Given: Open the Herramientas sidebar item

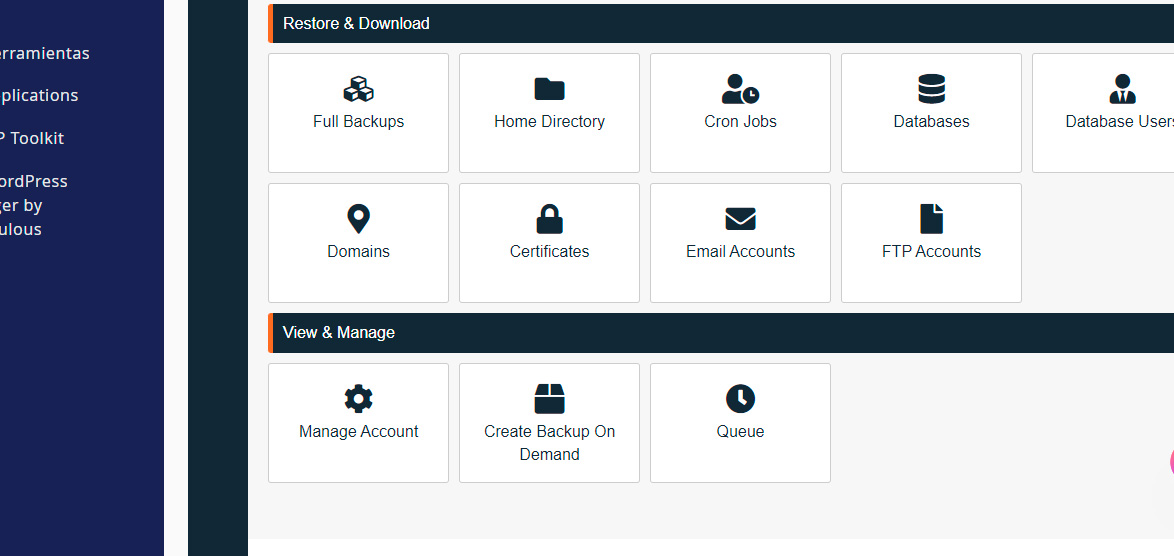Looking at the screenshot, I should [x=44, y=53].
